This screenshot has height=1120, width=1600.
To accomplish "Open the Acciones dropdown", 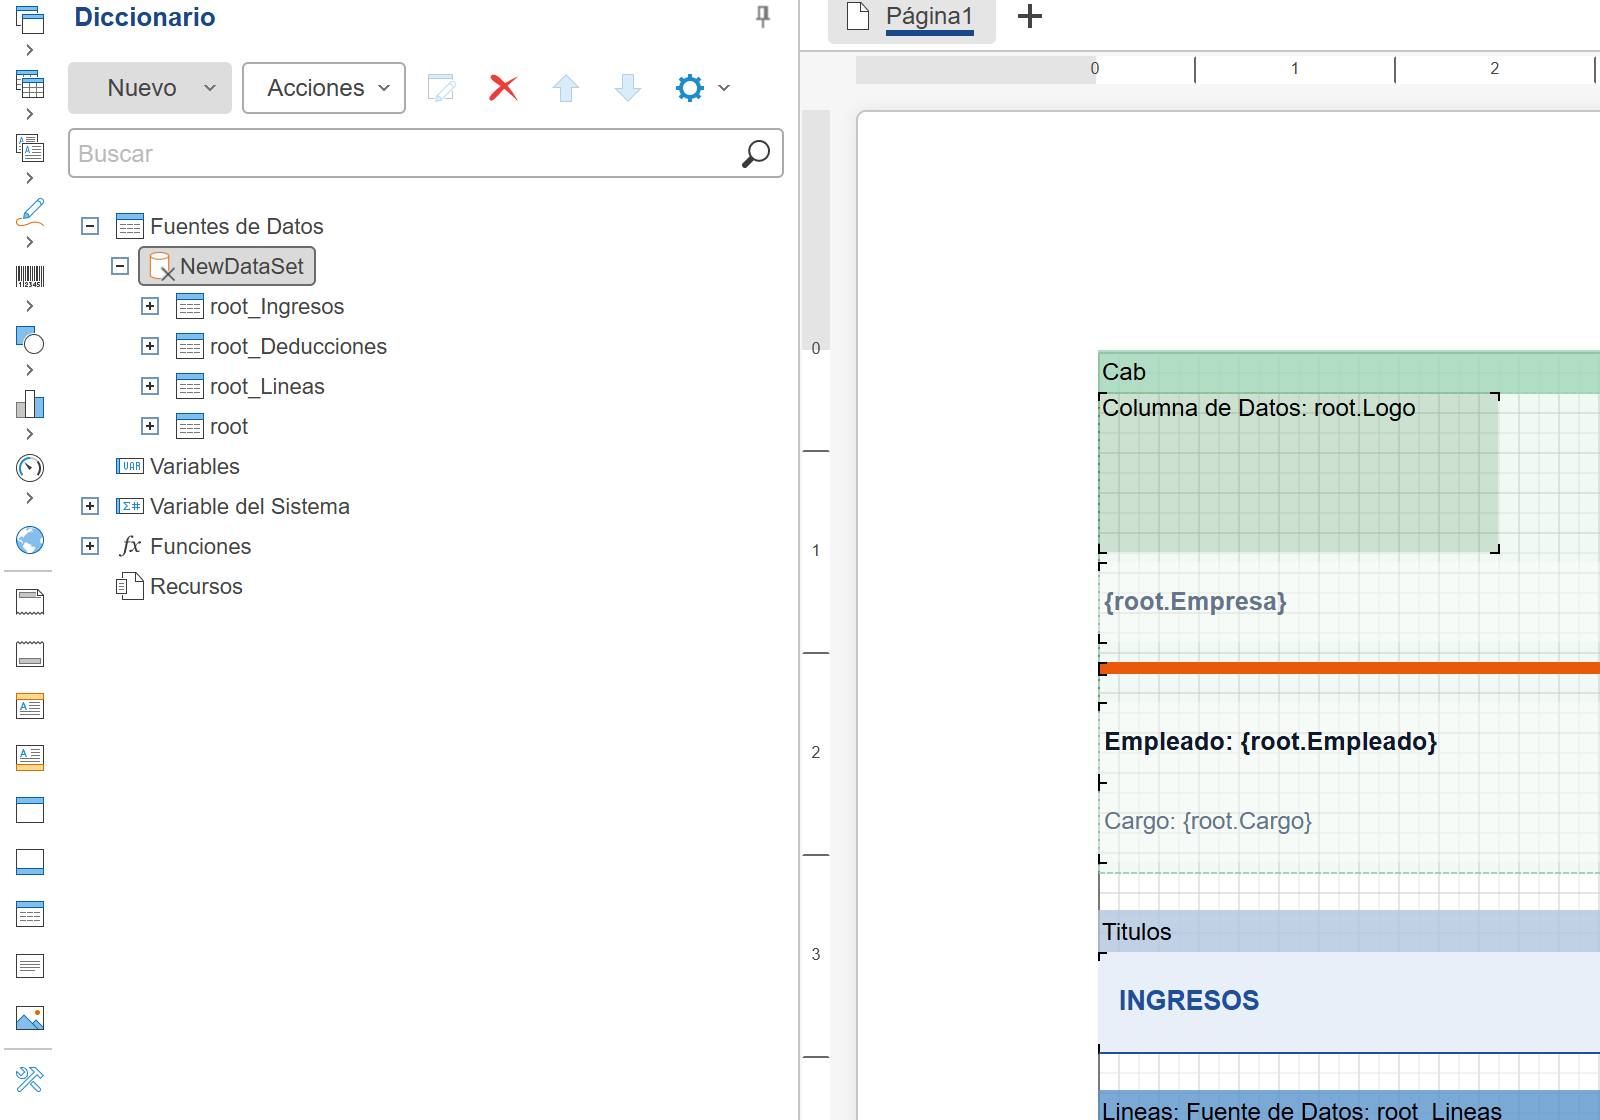I will pyautogui.click(x=324, y=88).
